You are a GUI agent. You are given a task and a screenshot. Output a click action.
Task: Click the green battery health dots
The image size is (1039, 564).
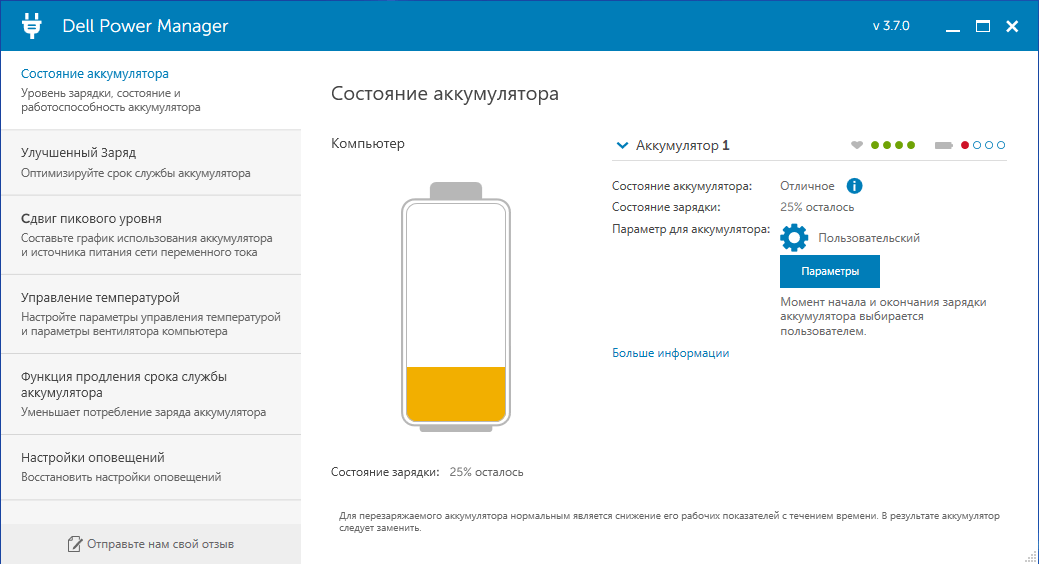coord(893,146)
